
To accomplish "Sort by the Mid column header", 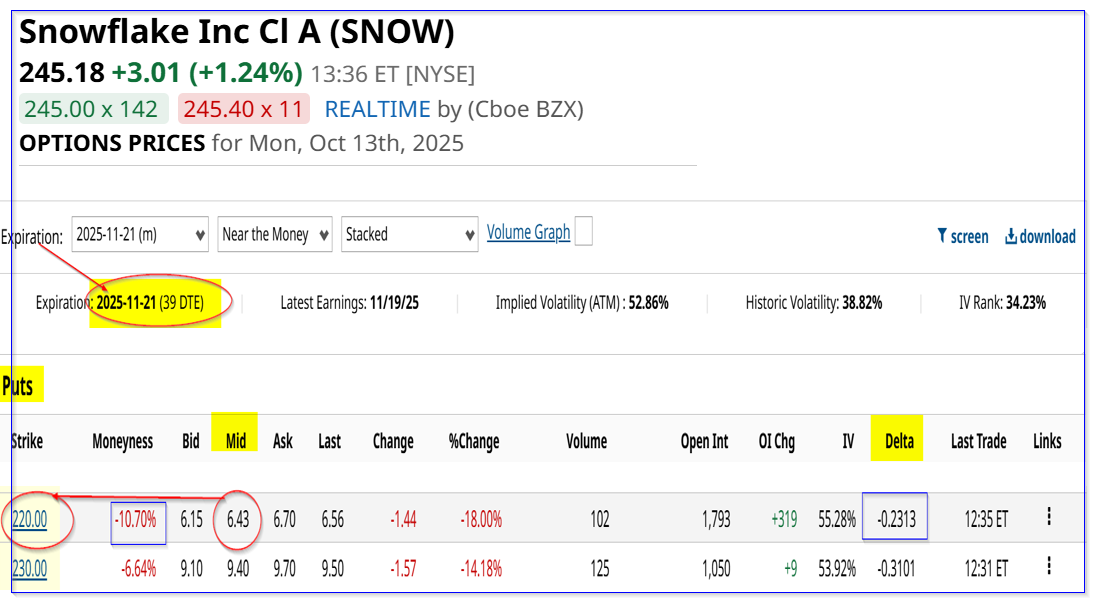I will 236,441.
